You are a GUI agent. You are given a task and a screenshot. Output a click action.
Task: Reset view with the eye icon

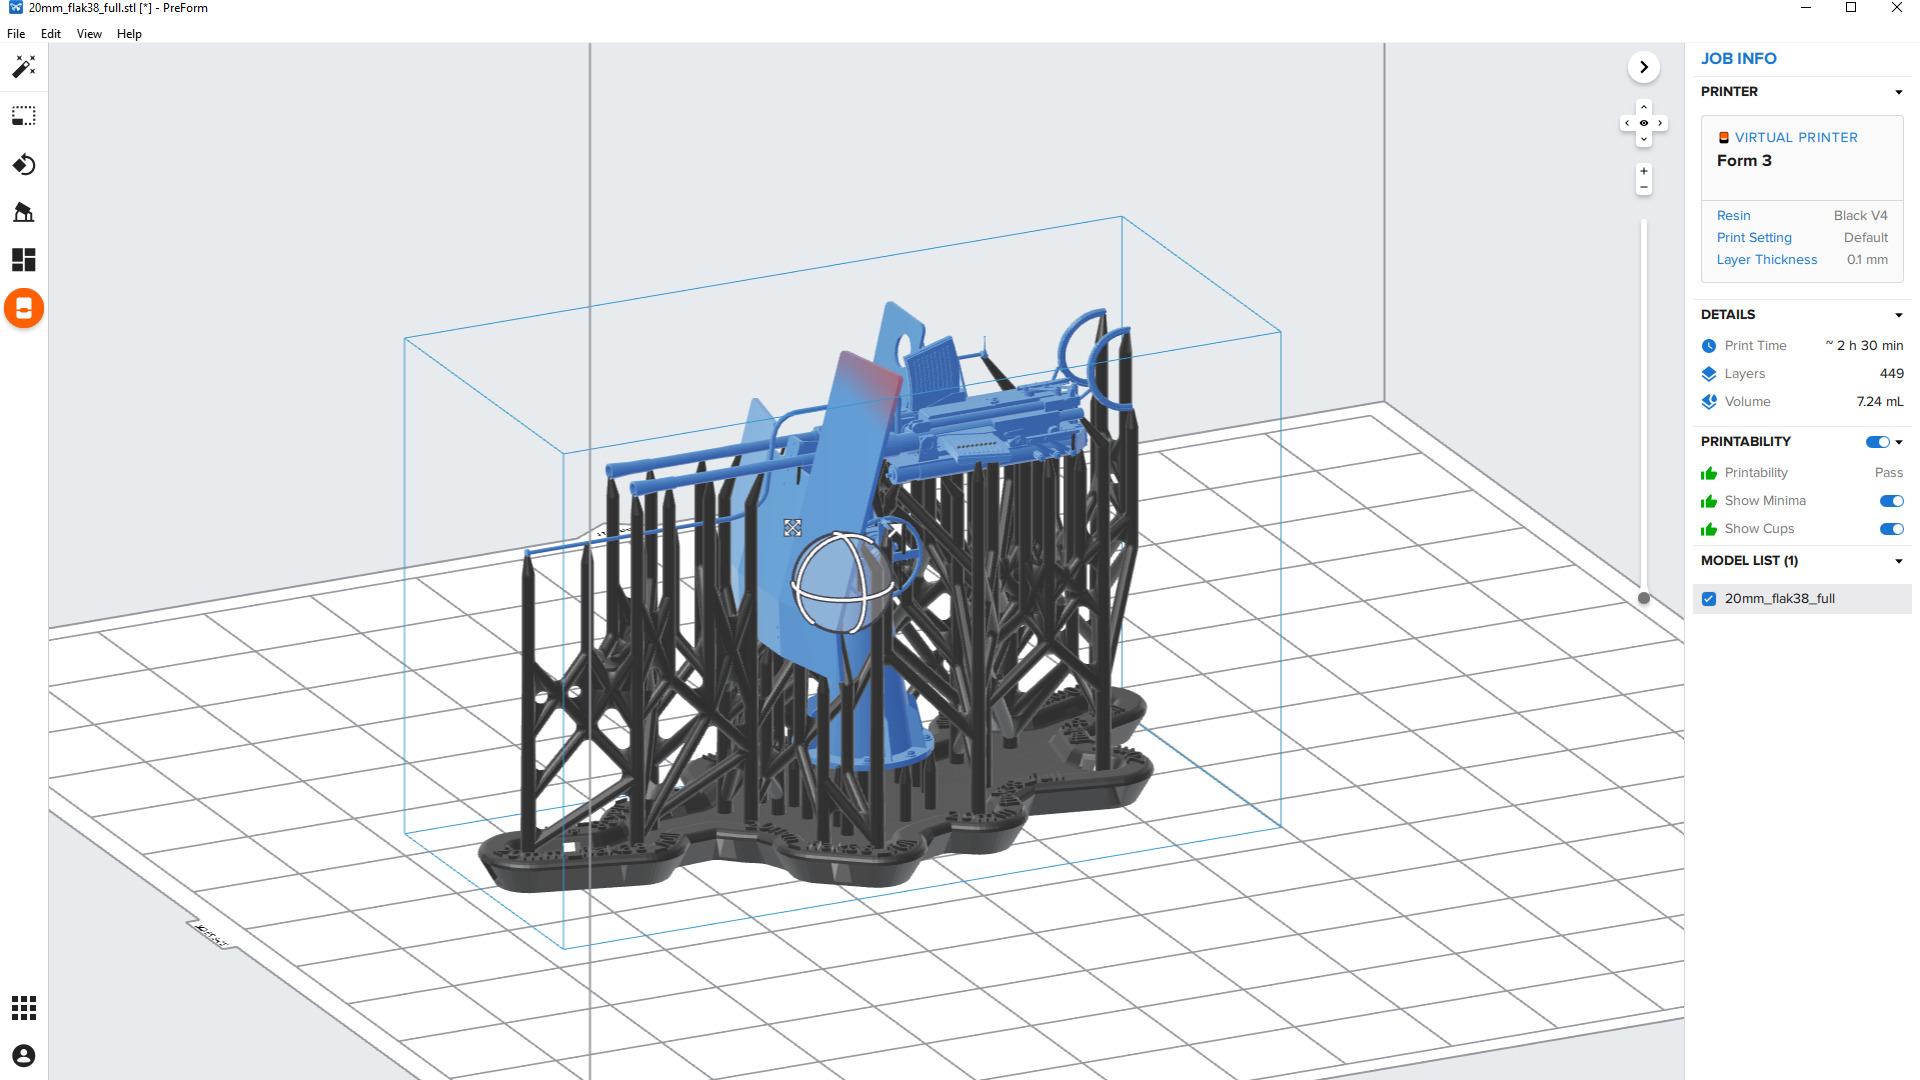pos(1644,123)
